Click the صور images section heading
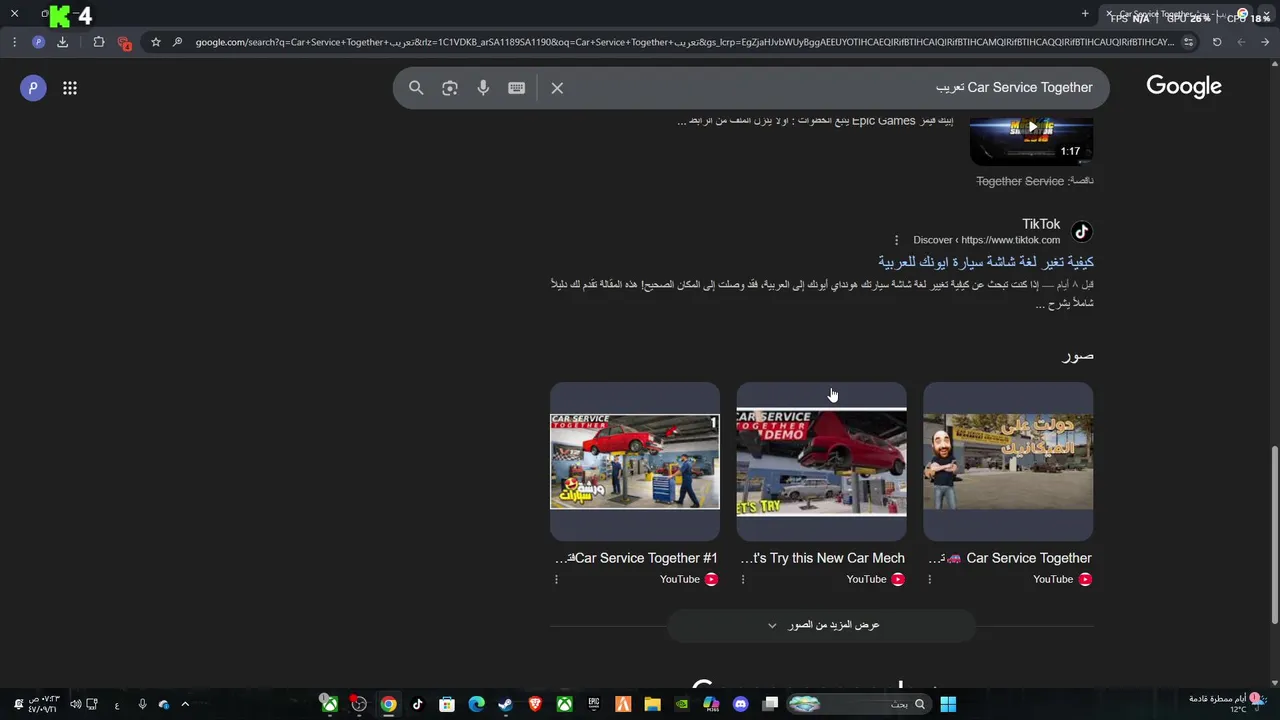The width and height of the screenshot is (1280, 720). coord(1078,356)
